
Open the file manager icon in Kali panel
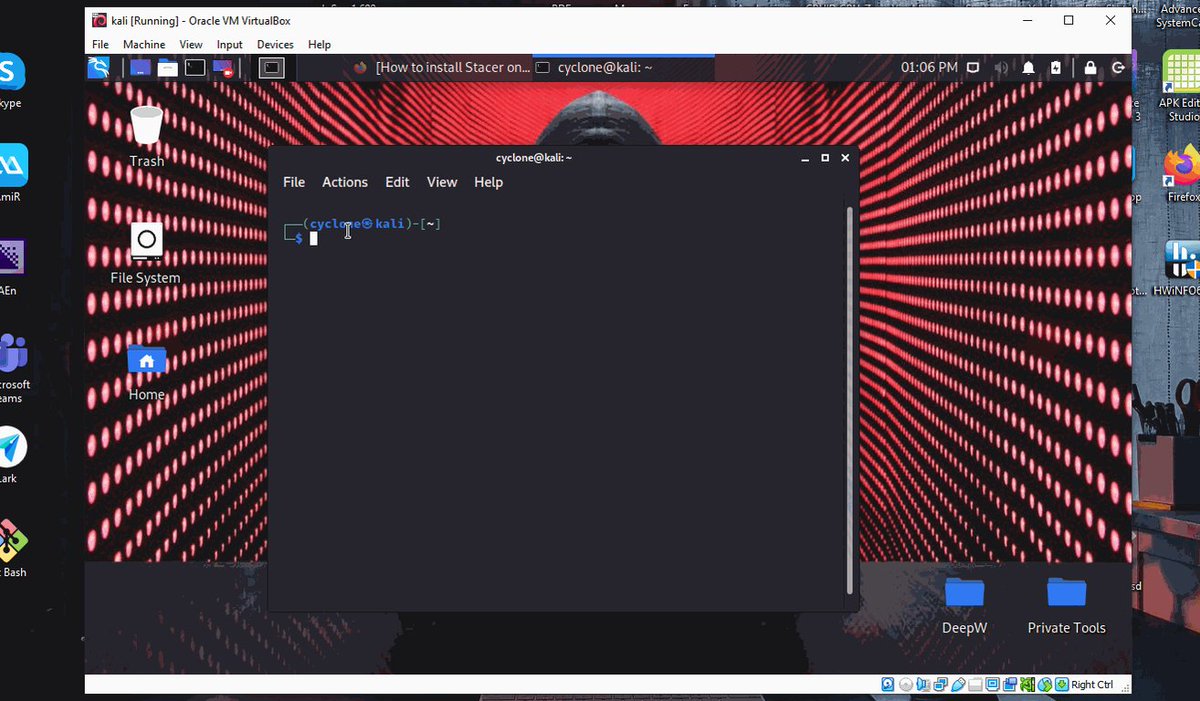pyautogui.click(x=167, y=67)
